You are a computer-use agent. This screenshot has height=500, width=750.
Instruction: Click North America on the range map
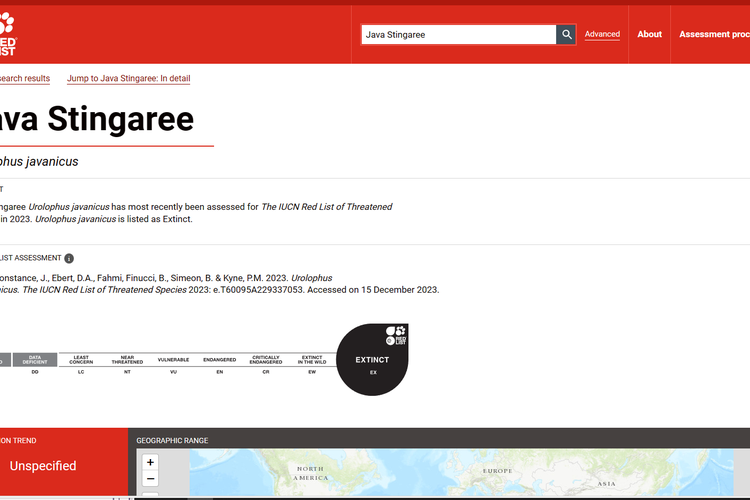point(310,473)
